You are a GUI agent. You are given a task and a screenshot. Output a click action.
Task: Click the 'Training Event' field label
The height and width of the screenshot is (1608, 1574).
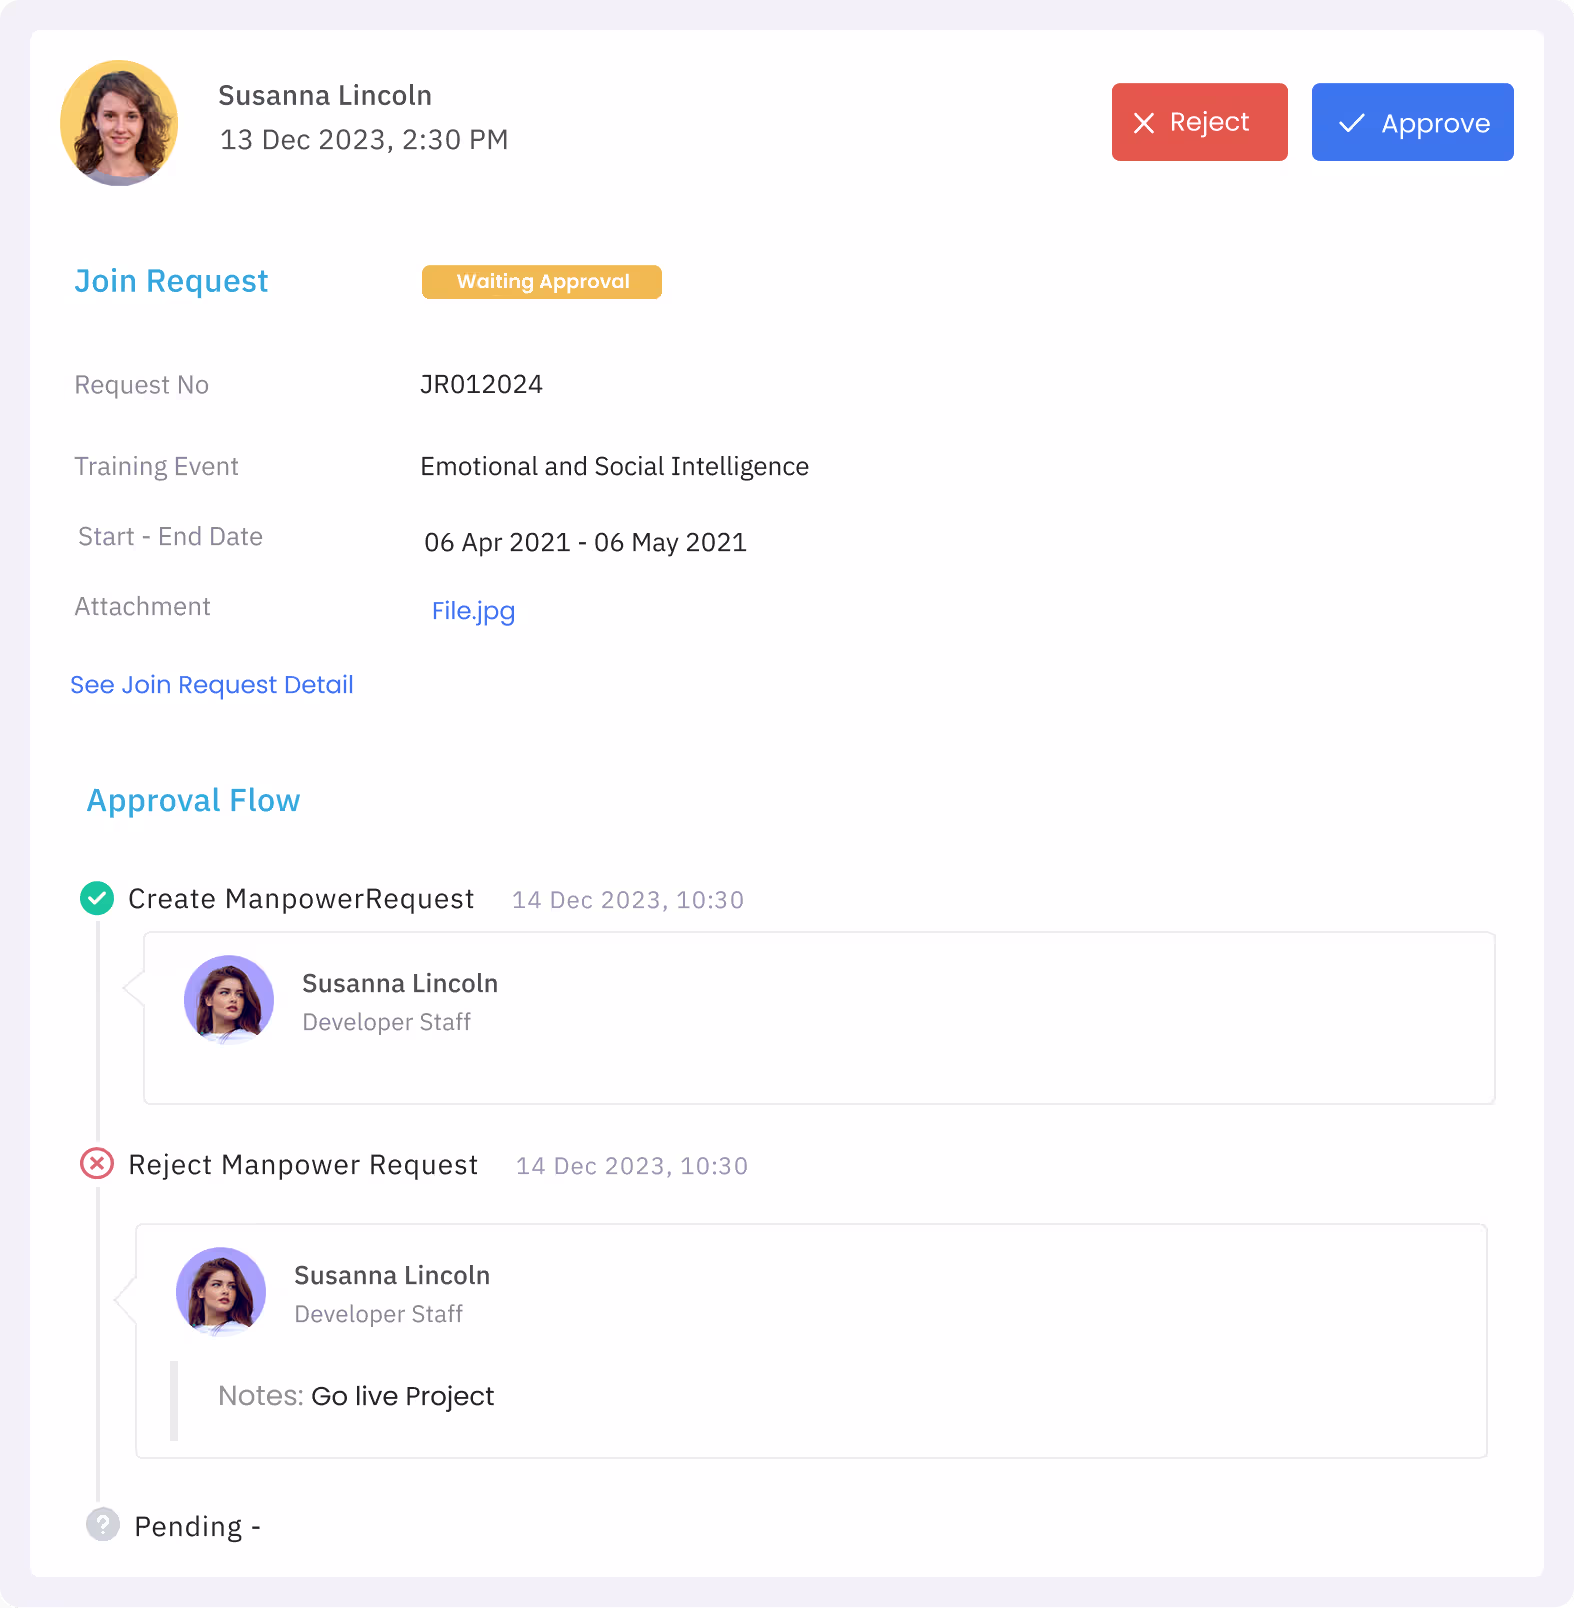(x=156, y=467)
